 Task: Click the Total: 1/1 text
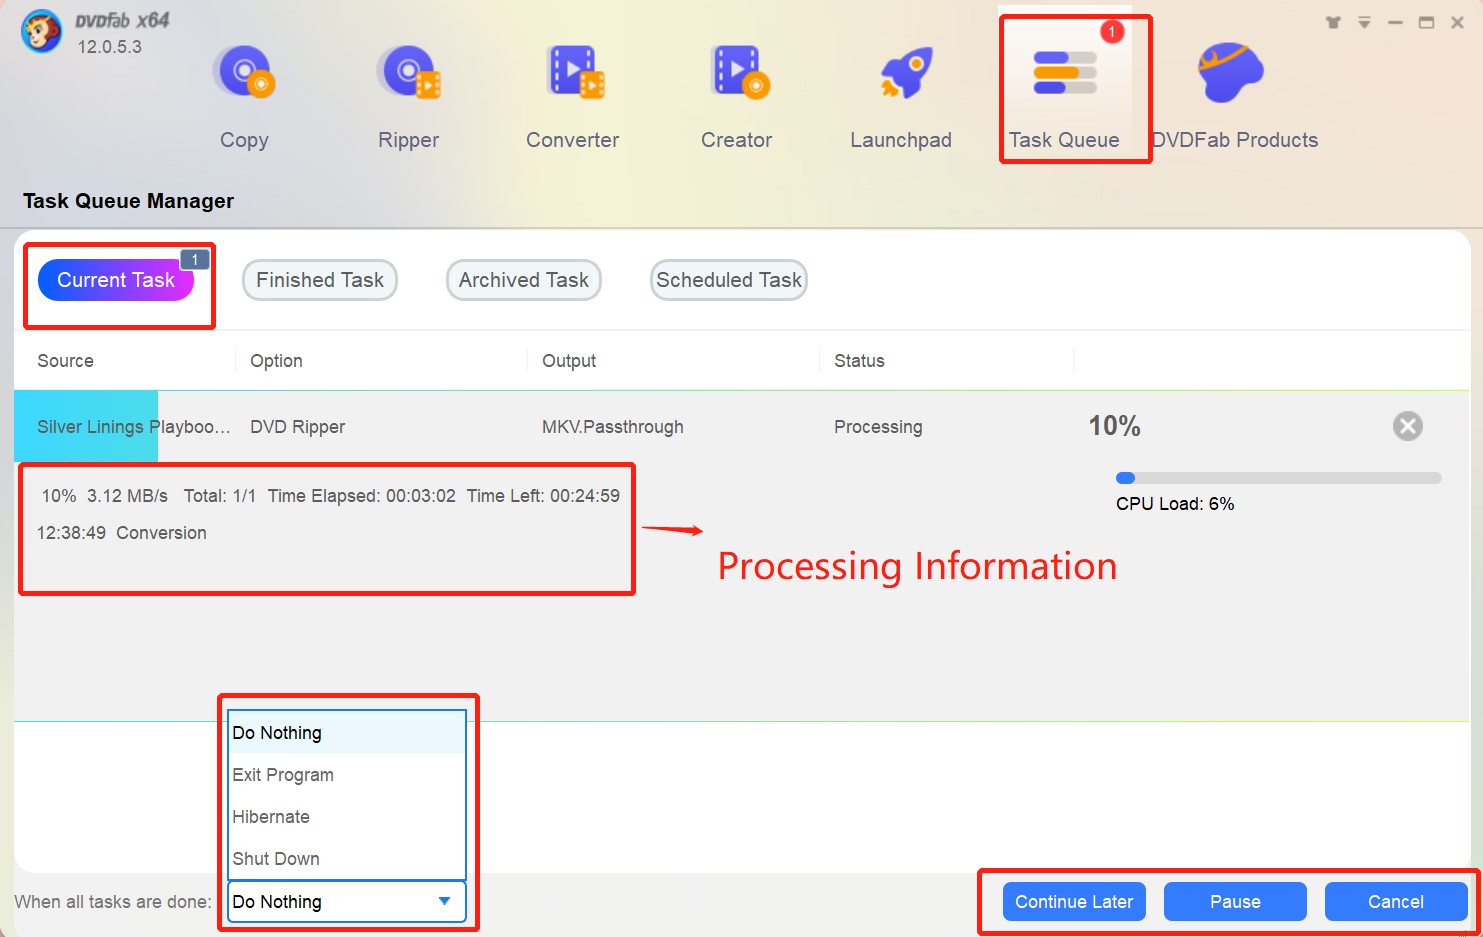click(219, 496)
